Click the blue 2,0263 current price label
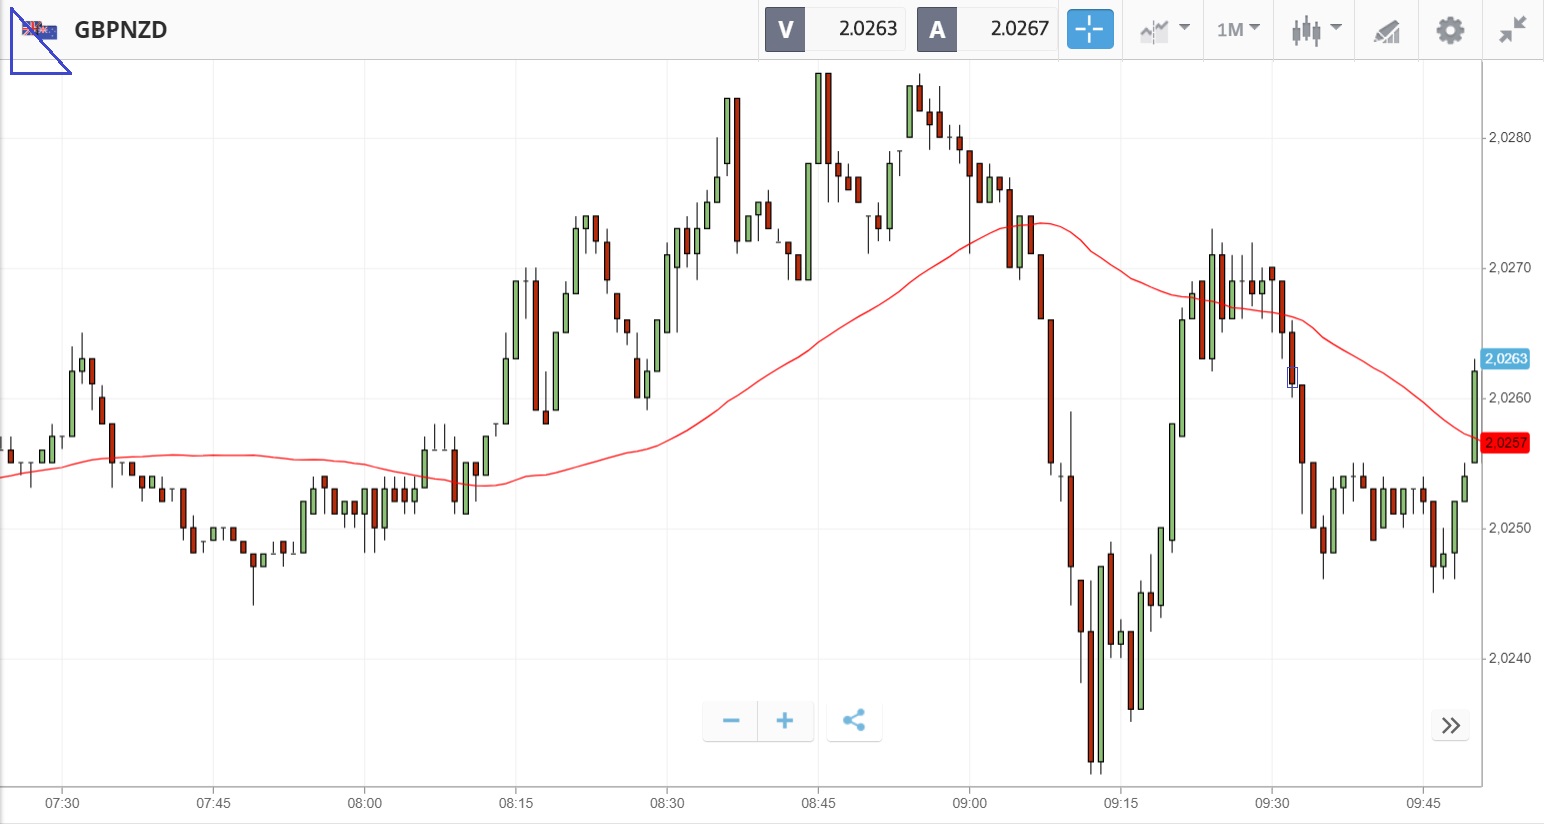The width and height of the screenshot is (1544, 824). click(1506, 359)
